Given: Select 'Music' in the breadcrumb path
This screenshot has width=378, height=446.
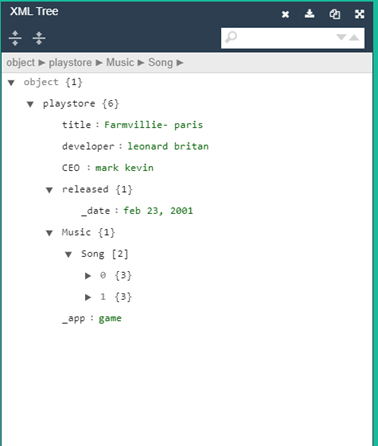Looking at the screenshot, I should pyautogui.click(x=120, y=62).
